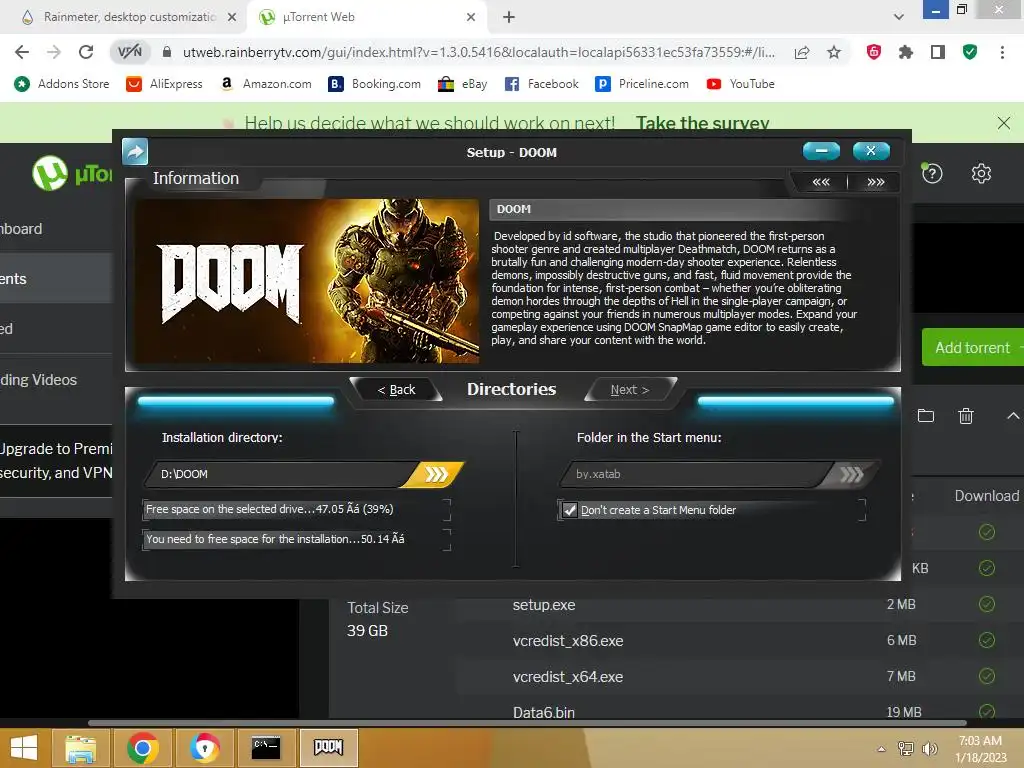Uncheck Don't create a Start Menu folder
1024x768 pixels.
tap(570, 510)
